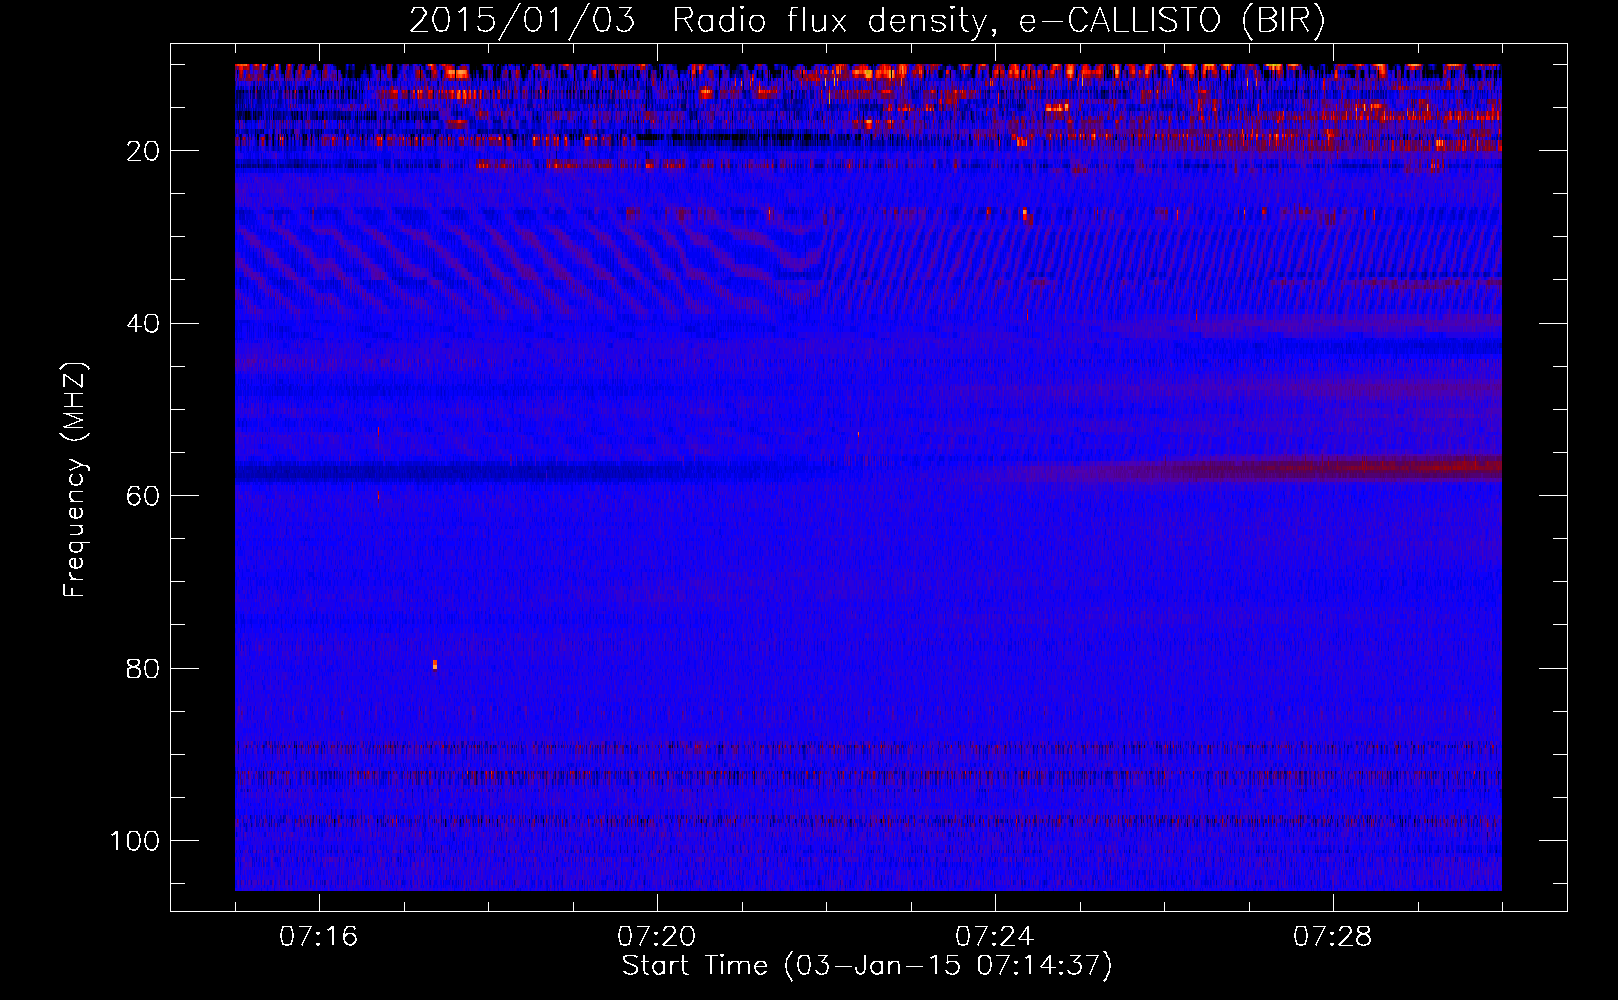Screen dimensions: 1618x1000
Task: Click the y-axis label 'Frequency (MHZ)'
Action: pos(75,480)
